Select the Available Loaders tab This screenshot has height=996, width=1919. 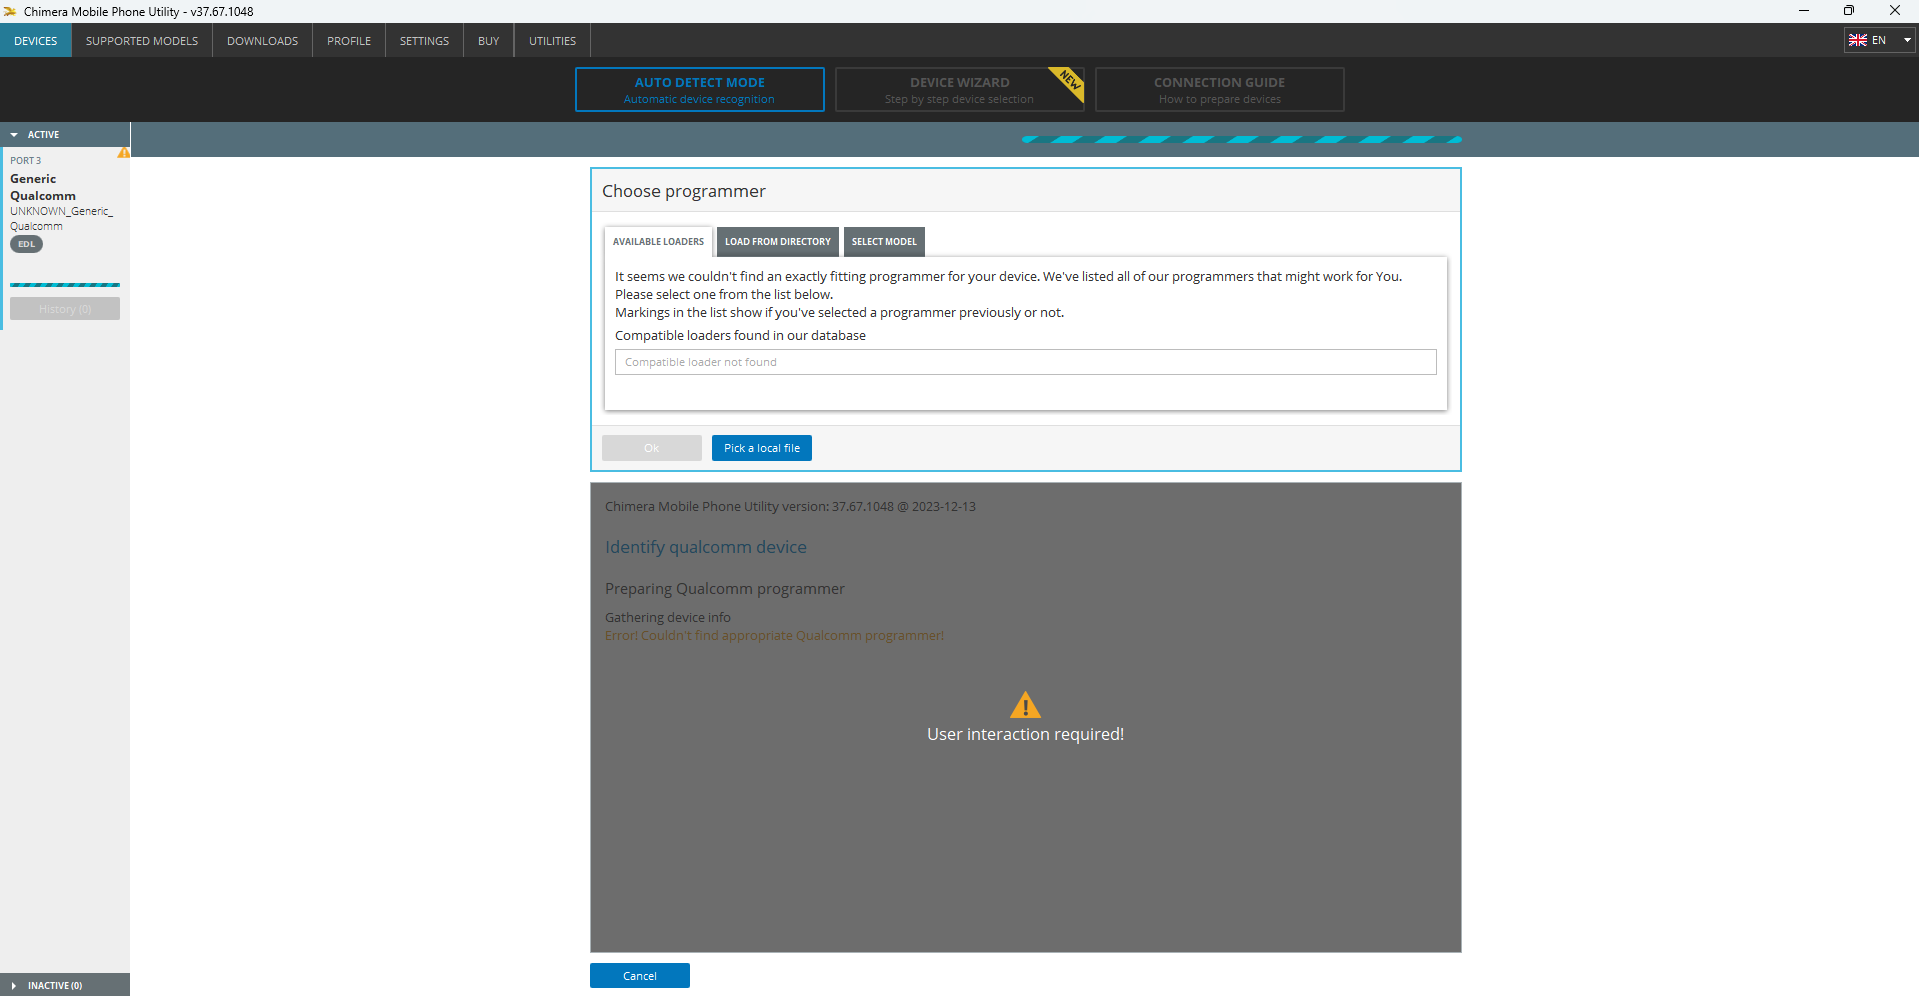coord(658,242)
